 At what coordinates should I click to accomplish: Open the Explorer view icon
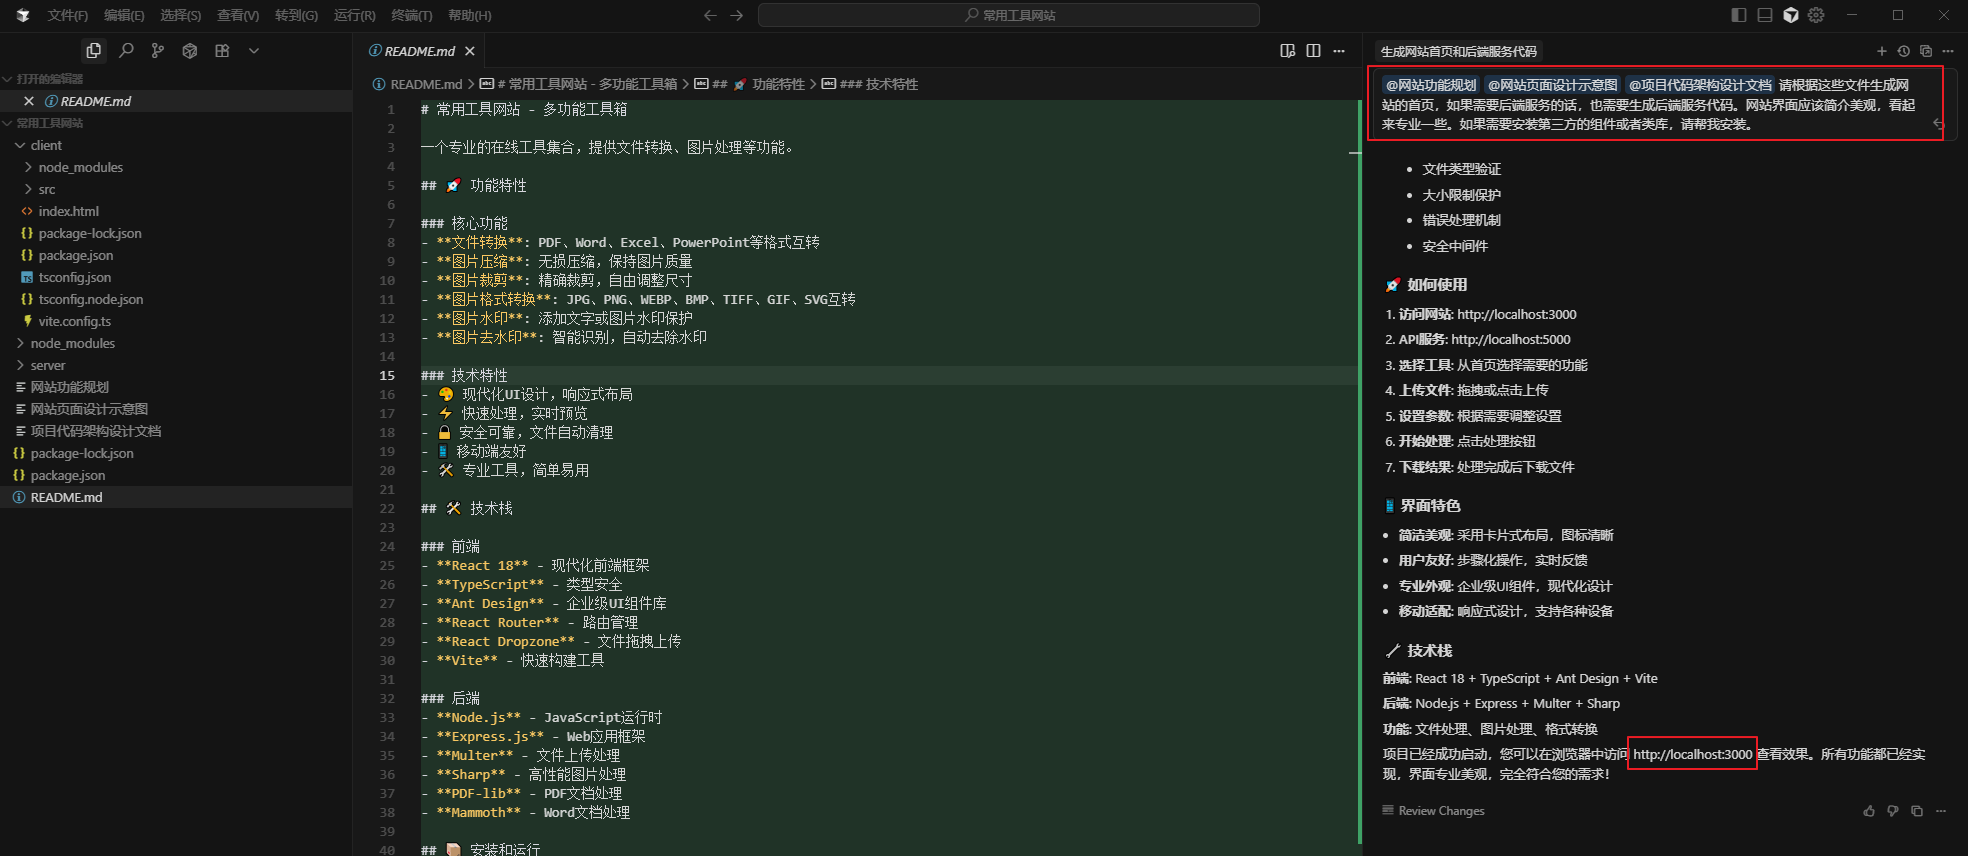tap(94, 50)
